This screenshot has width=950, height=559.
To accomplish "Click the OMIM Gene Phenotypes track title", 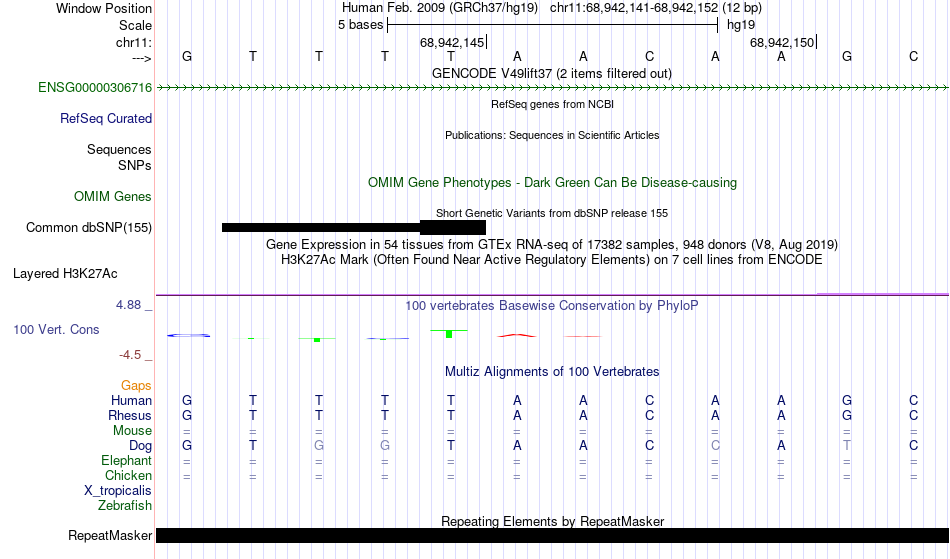I will [553, 183].
